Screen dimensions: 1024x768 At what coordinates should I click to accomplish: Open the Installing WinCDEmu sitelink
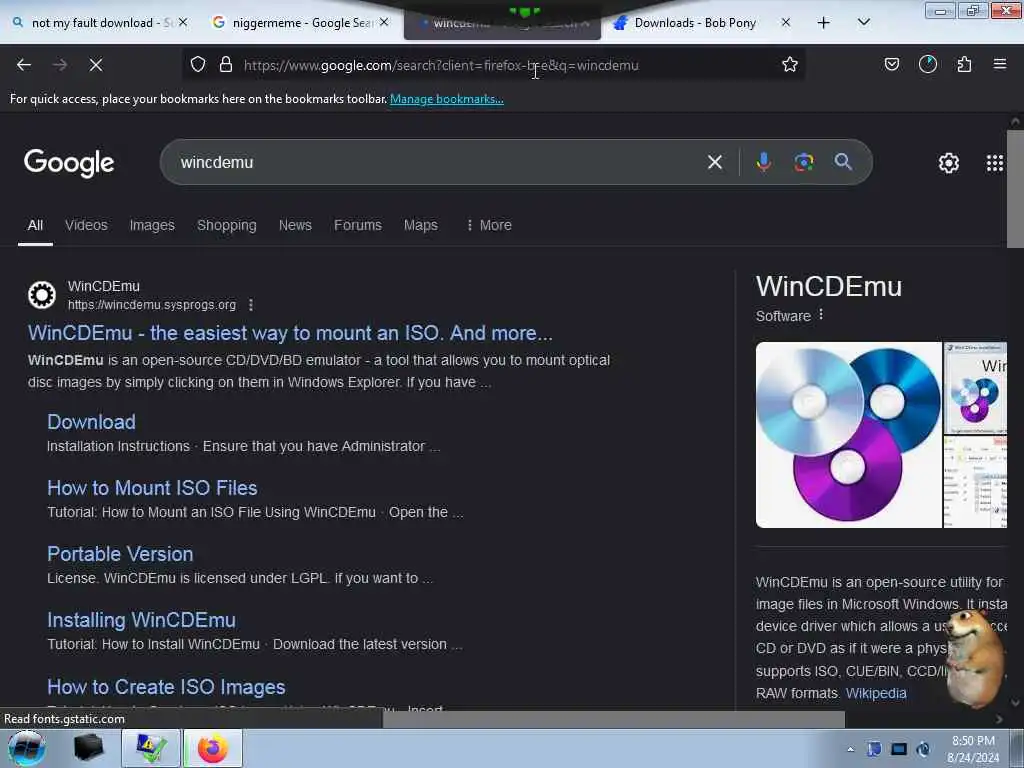click(142, 620)
